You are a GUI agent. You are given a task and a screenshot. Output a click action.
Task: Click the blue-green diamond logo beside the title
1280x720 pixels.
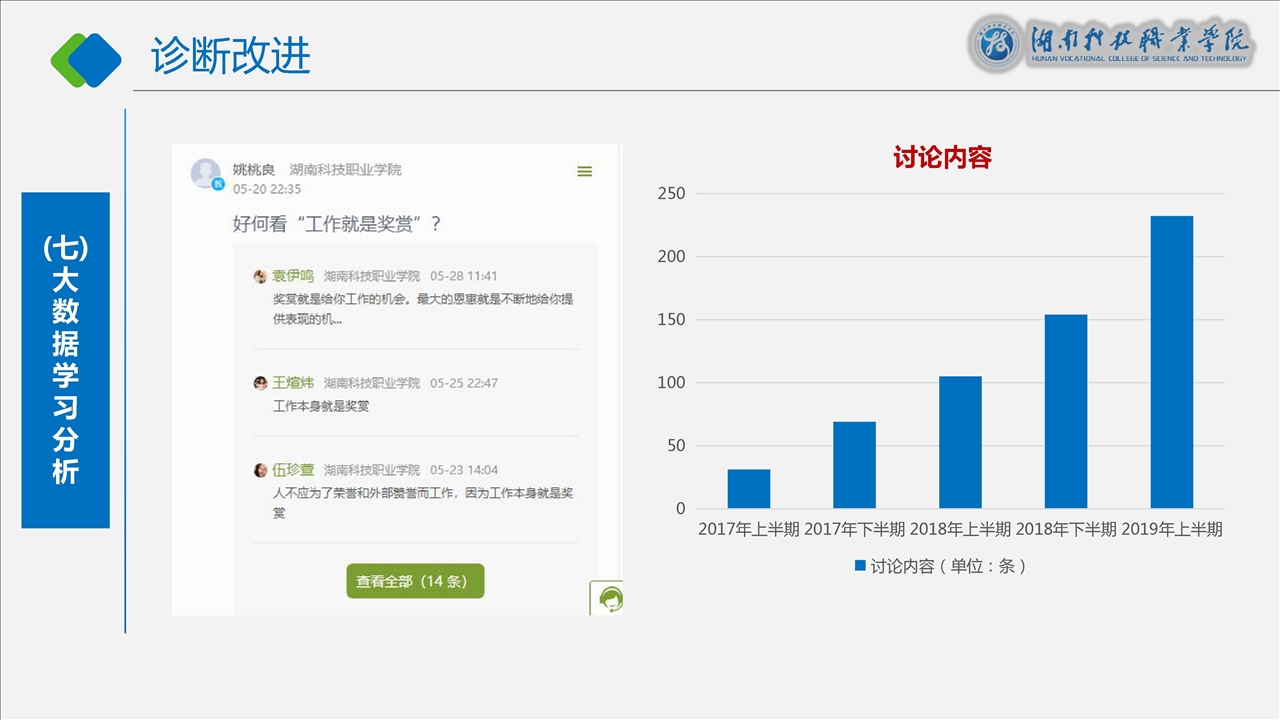pos(86,59)
